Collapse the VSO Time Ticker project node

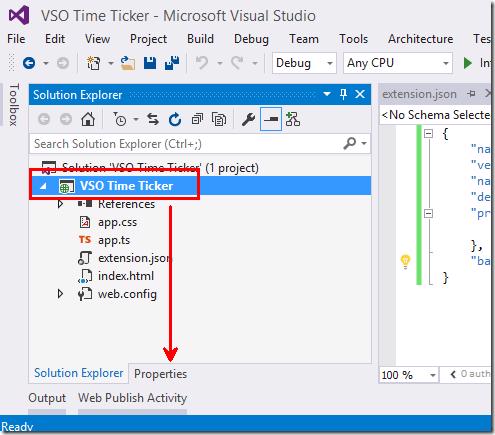pos(43,186)
